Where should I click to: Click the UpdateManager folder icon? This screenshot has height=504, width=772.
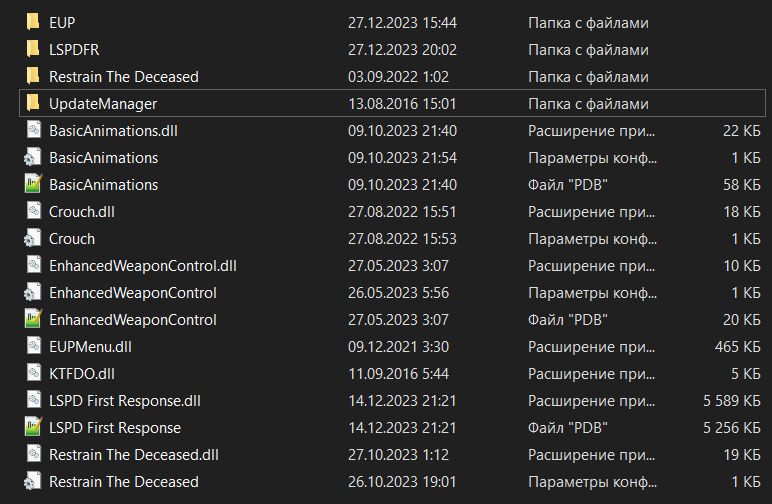[32, 103]
